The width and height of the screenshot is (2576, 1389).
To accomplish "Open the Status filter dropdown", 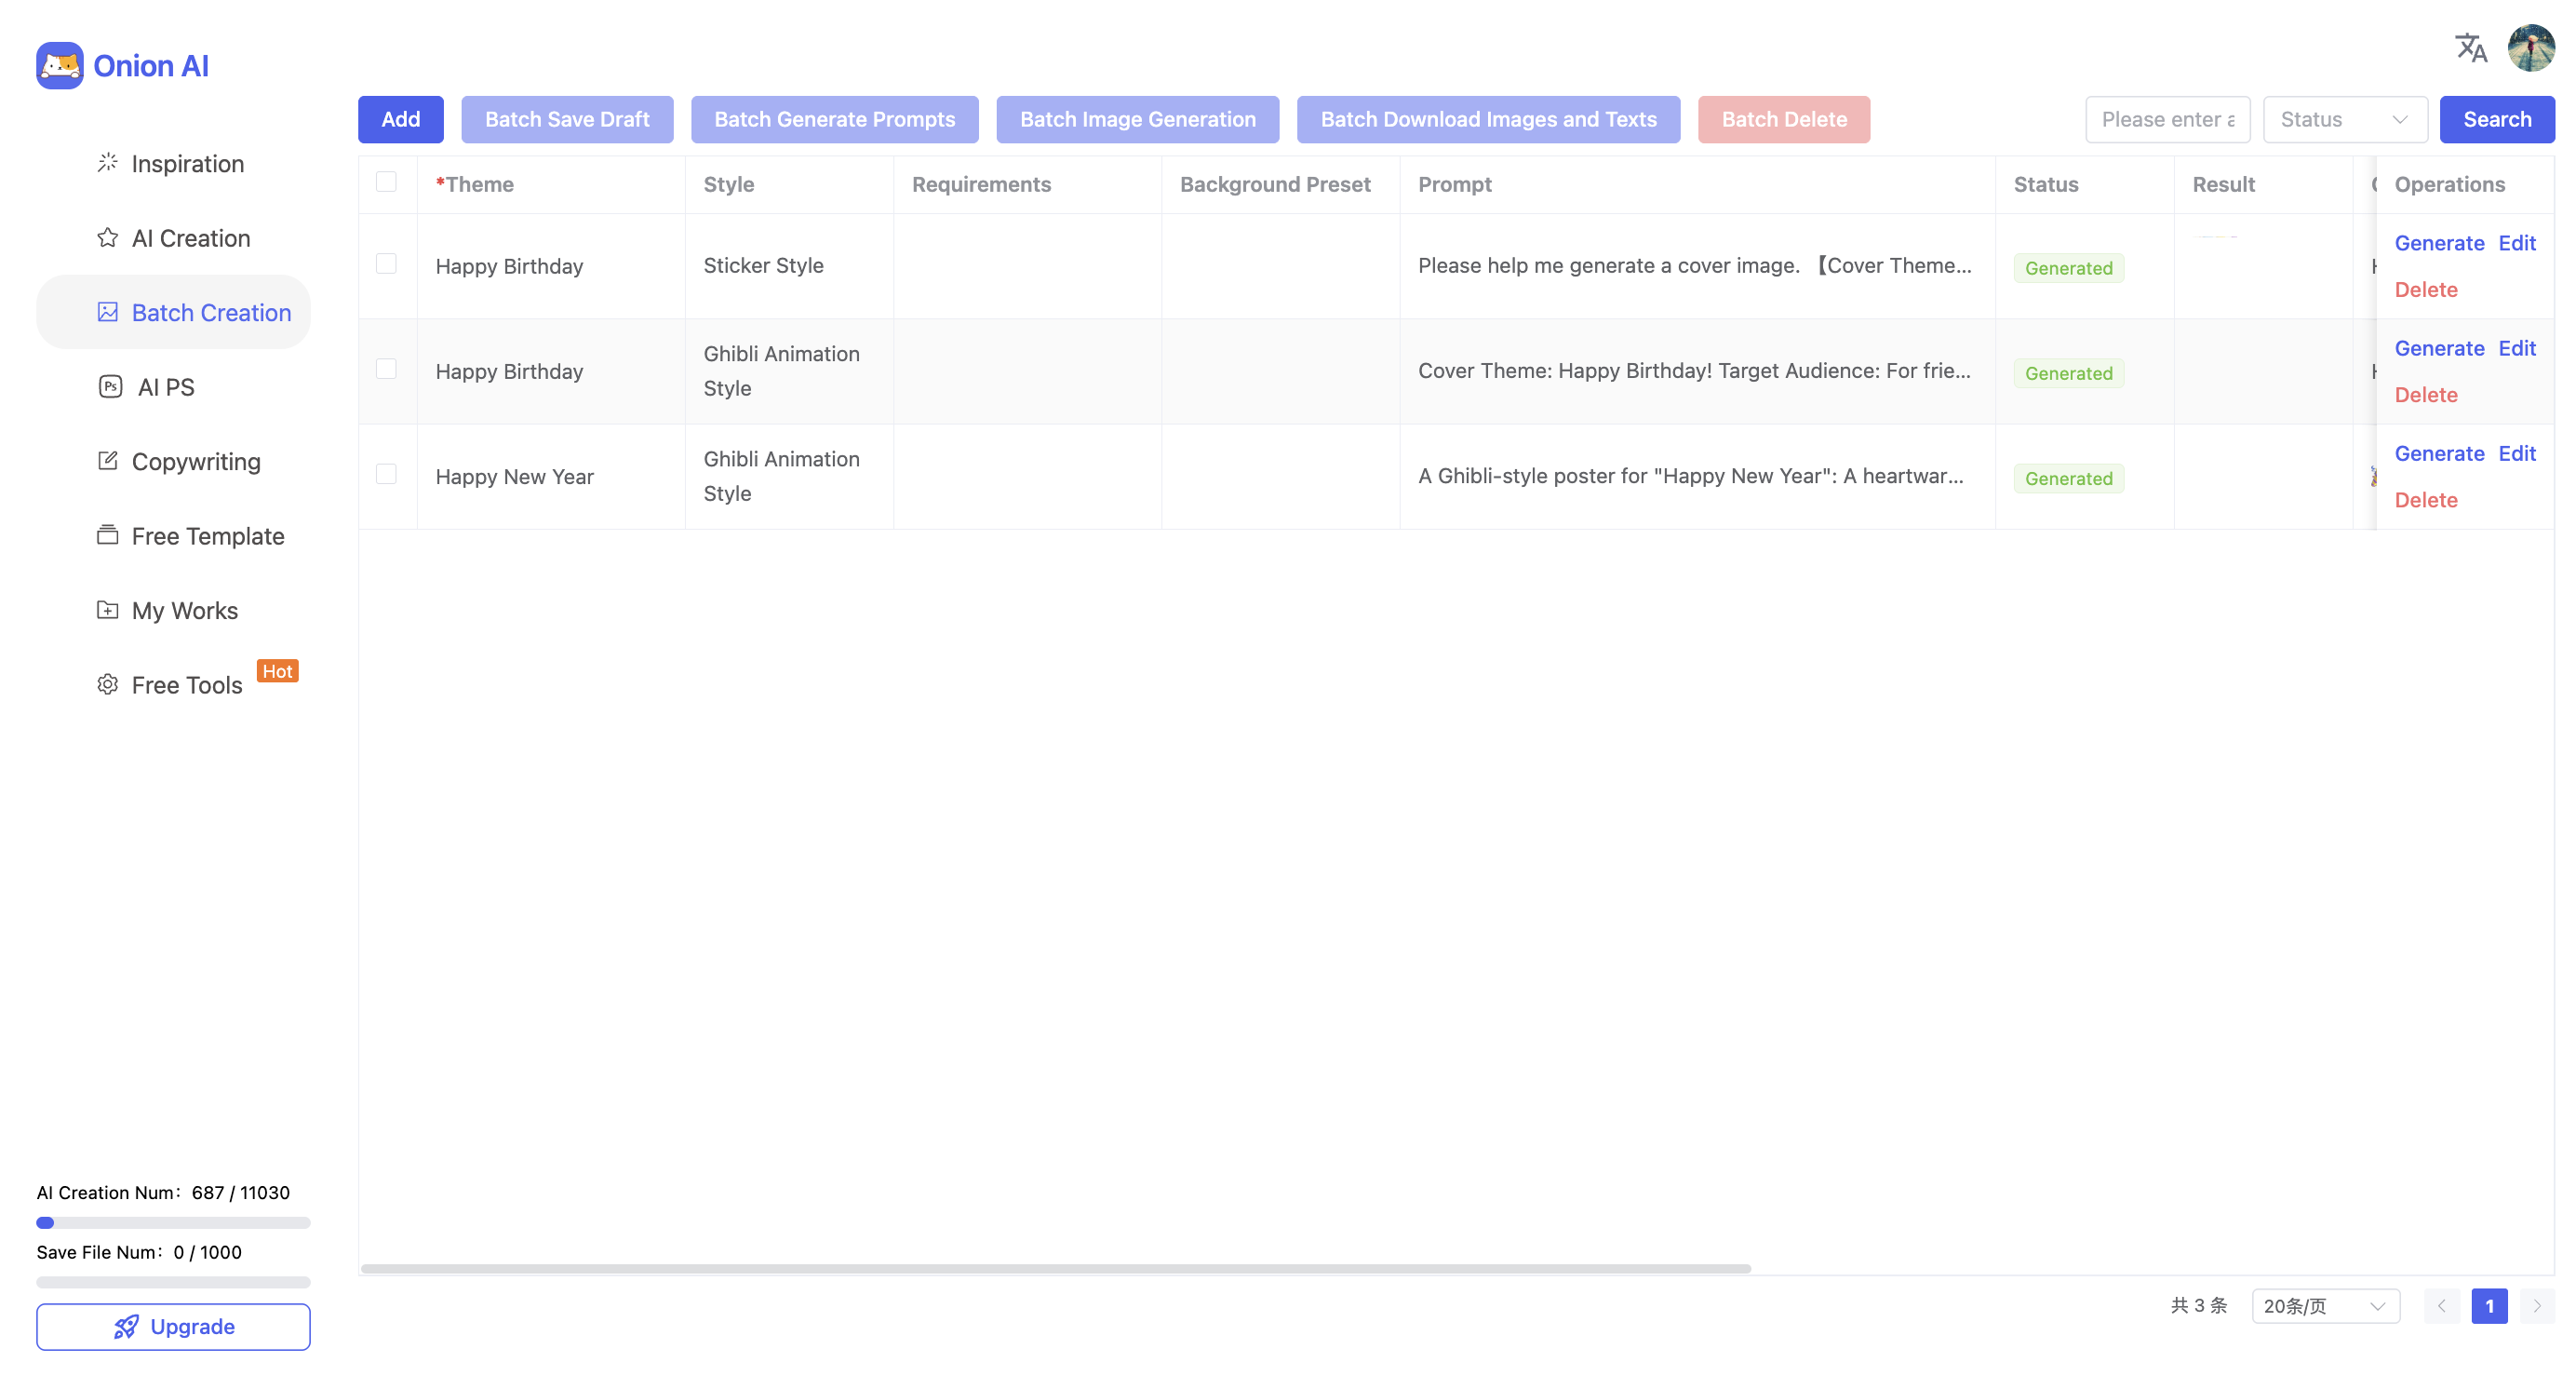I will pos(2344,120).
